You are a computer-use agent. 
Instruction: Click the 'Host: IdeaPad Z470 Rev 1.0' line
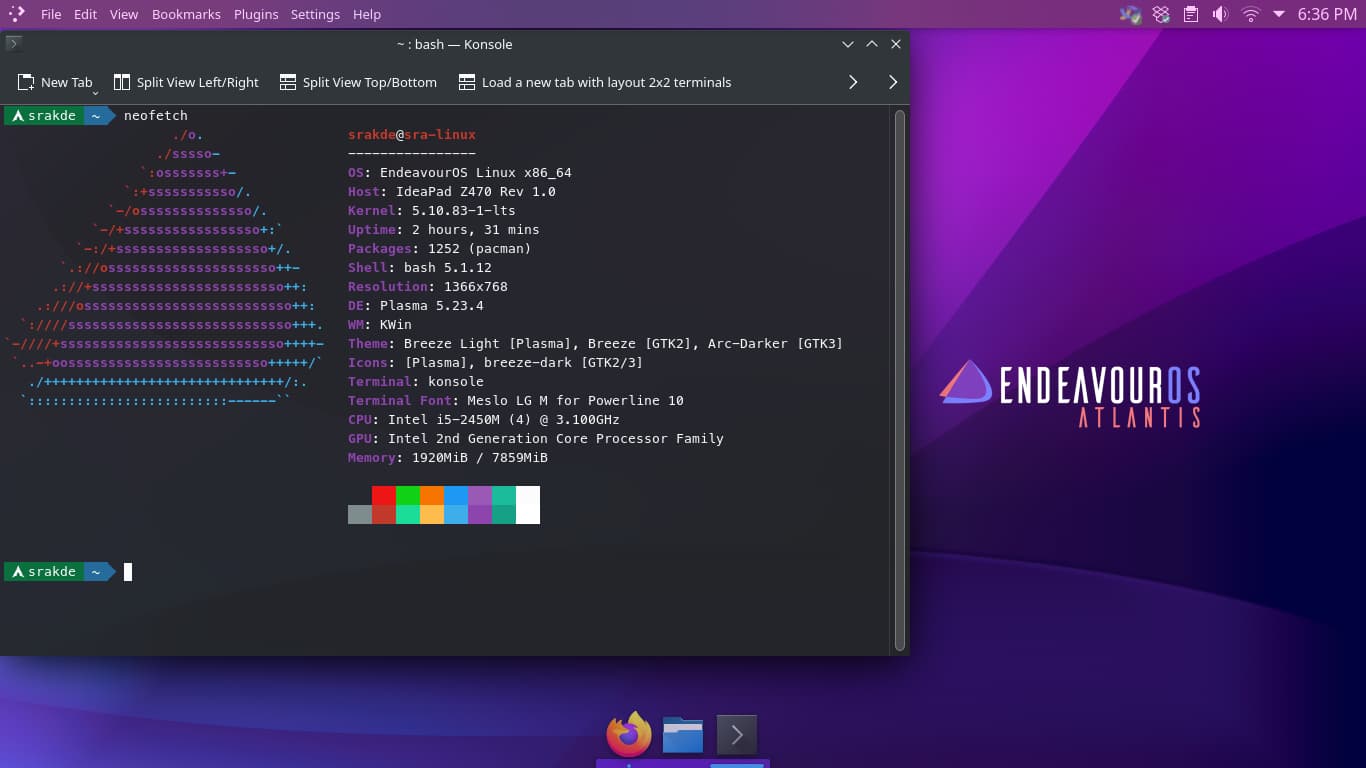[x=452, y=191]
